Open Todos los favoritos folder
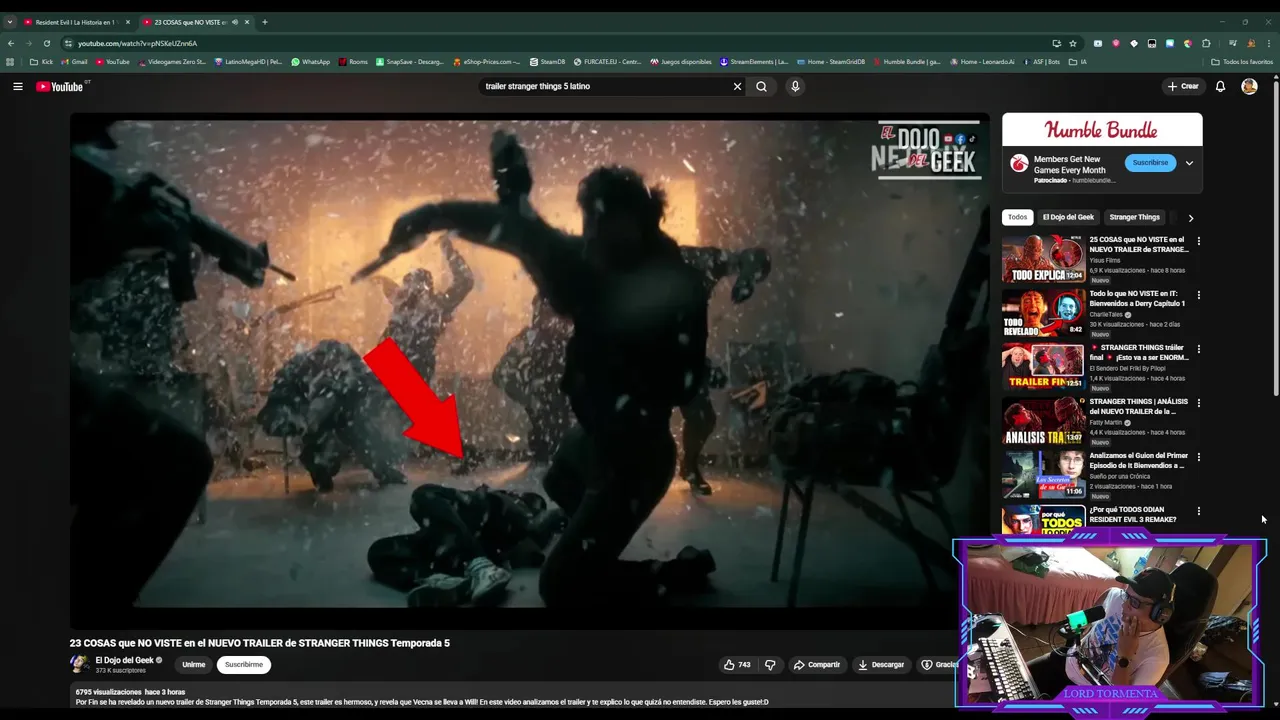 click(x=1242, y=62)
